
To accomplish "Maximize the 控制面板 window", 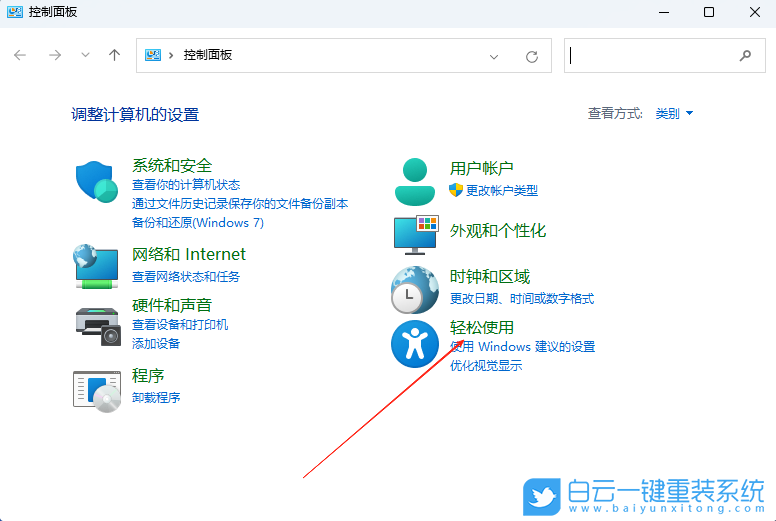I will point(709,12).
